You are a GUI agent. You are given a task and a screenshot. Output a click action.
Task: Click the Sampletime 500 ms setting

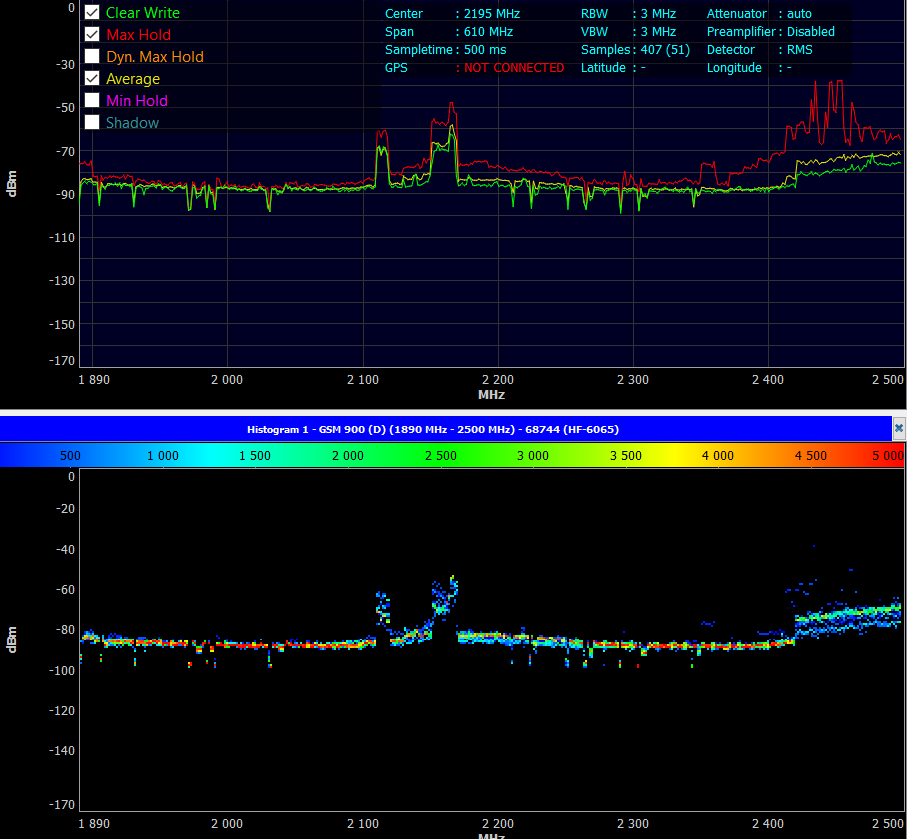485,50
